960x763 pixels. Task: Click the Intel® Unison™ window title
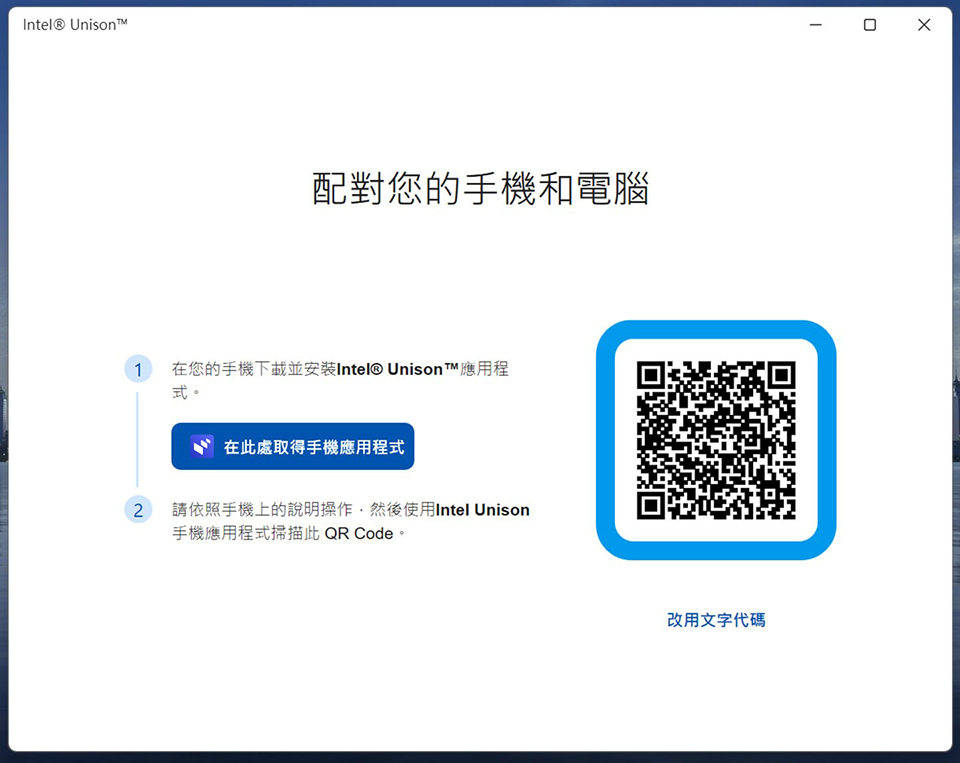pyautogui.click(x=75, y=24)
